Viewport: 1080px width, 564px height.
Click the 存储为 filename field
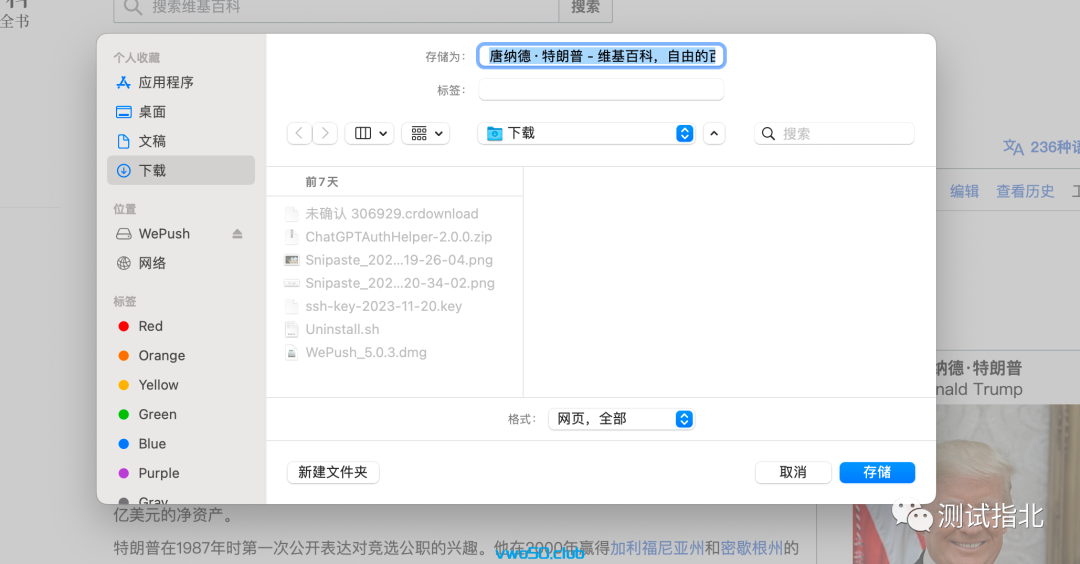601,56
